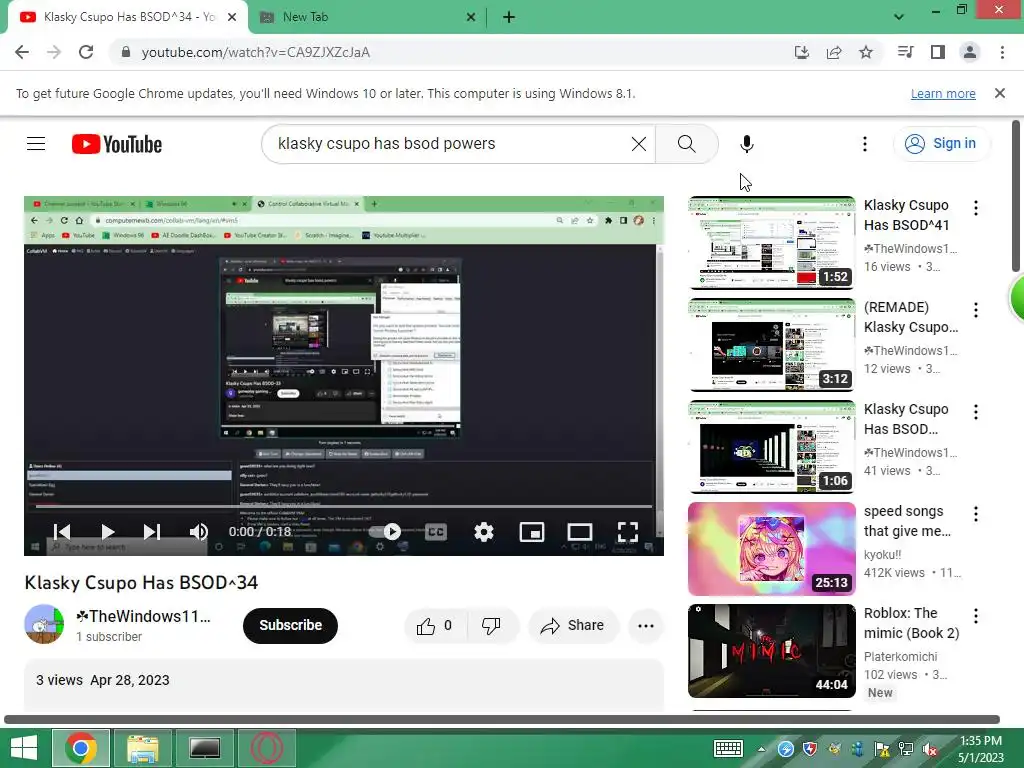Open File Explorer from taskbar
The image size is (1024, 768).
click(x=143, y=748)
